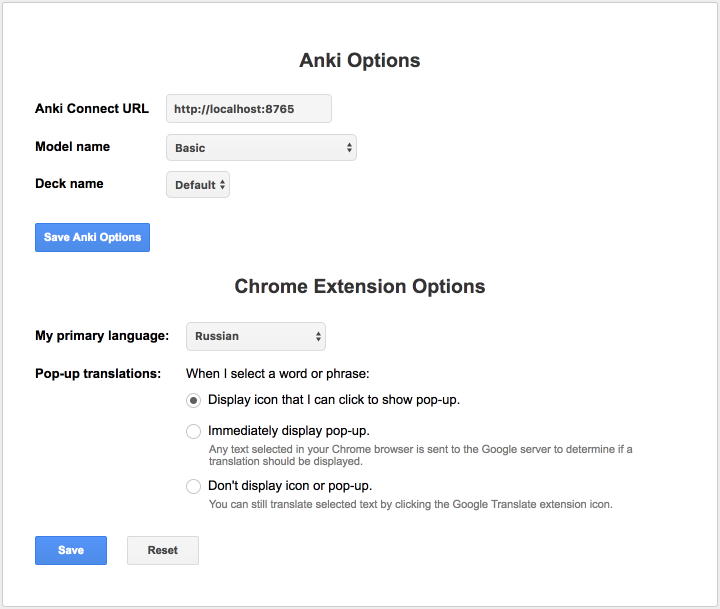Select 'Display icon that I can click' radio
Viewport: 720px width, 609px height.
[193, 400]
